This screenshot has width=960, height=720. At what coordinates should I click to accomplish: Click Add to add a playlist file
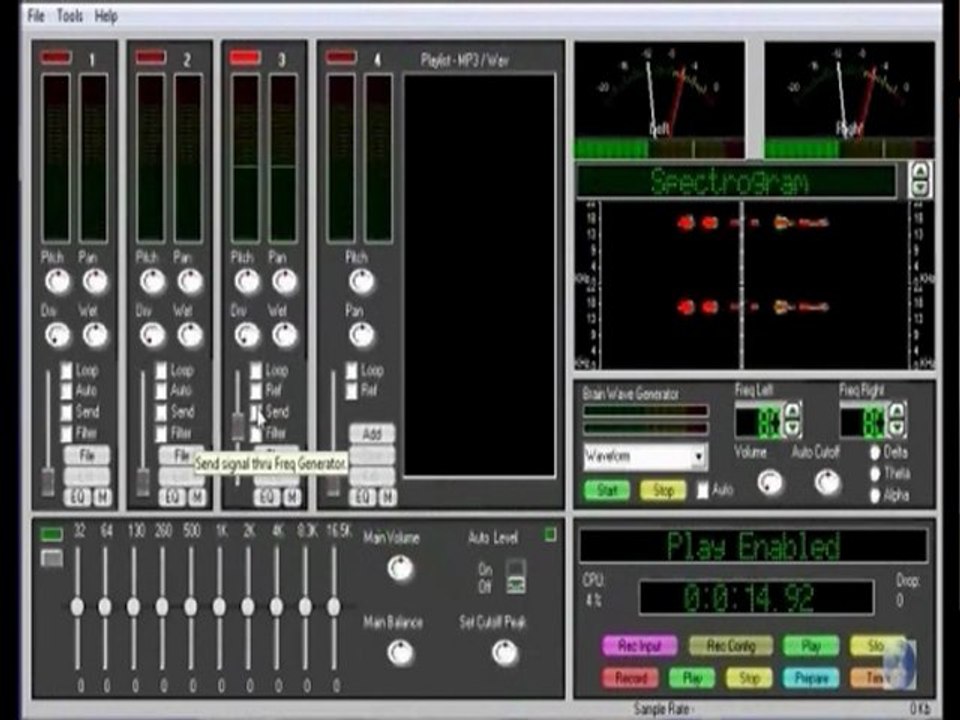pos(372,434)
